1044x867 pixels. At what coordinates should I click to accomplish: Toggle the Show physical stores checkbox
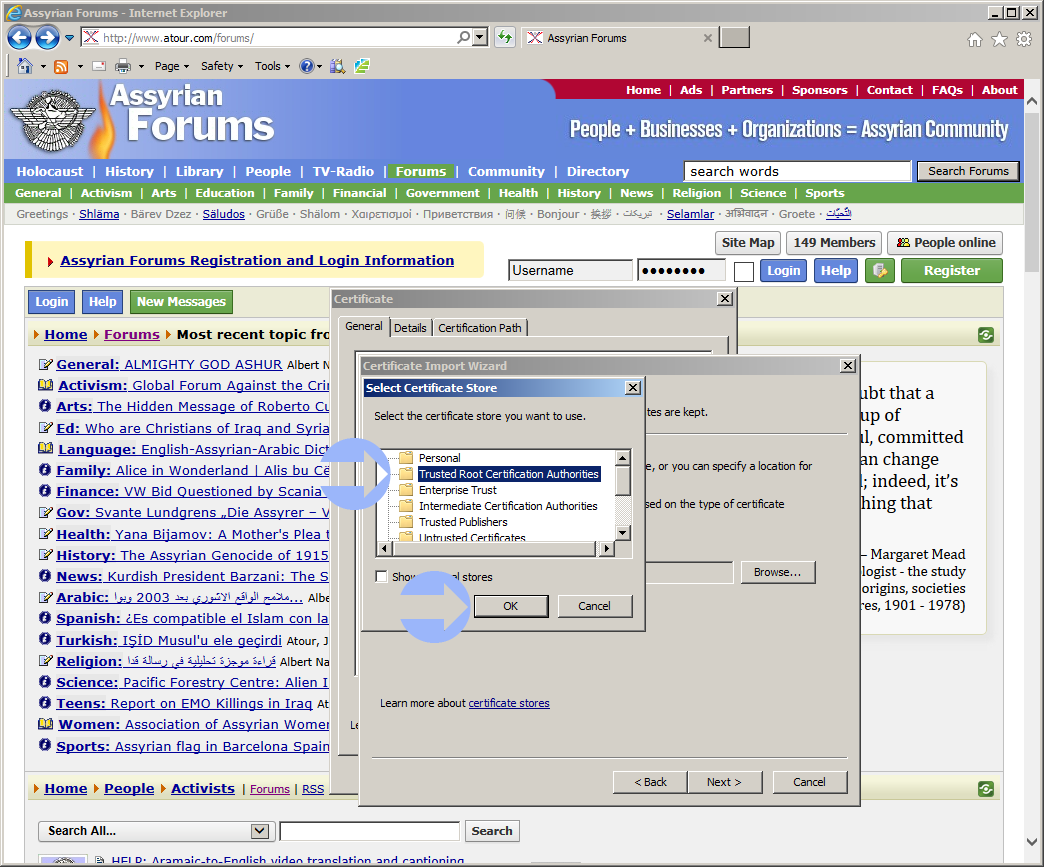[382, 577]
